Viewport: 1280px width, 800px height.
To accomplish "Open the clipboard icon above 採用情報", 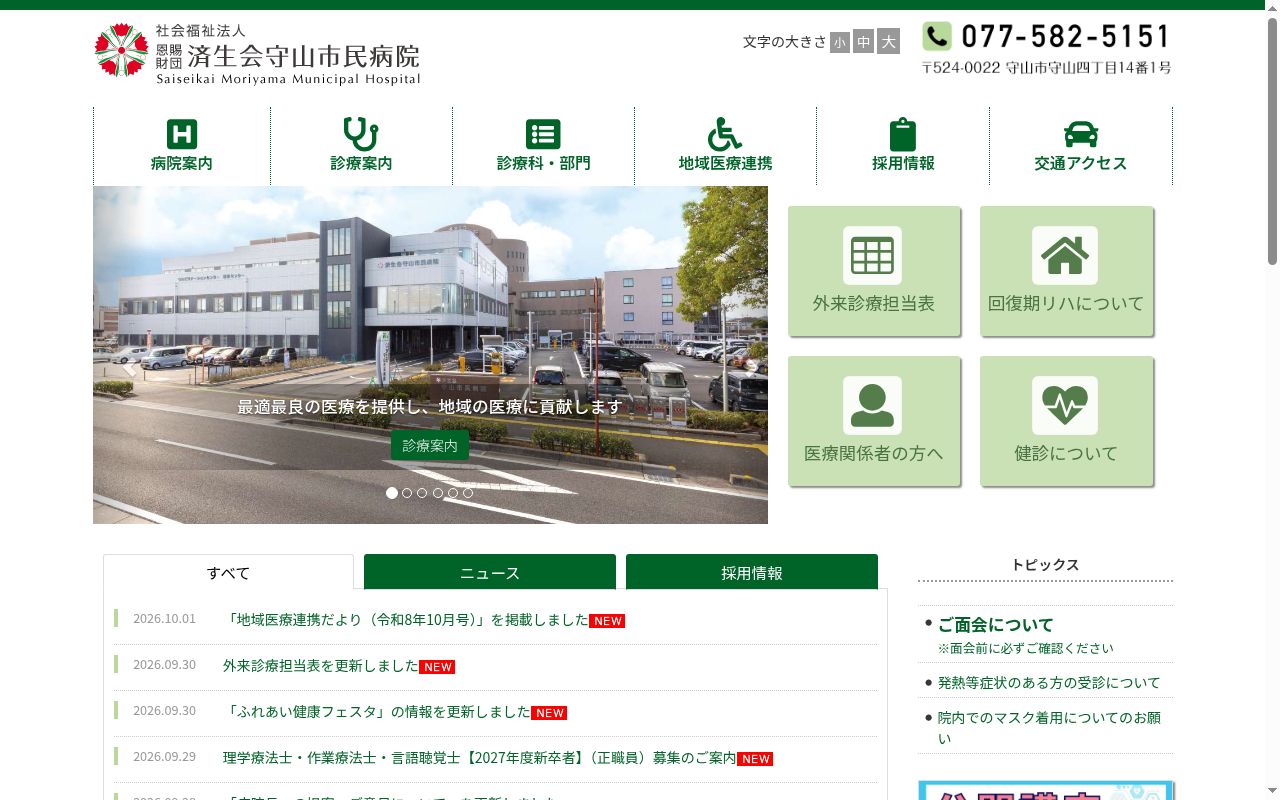I will pos(903,134).
